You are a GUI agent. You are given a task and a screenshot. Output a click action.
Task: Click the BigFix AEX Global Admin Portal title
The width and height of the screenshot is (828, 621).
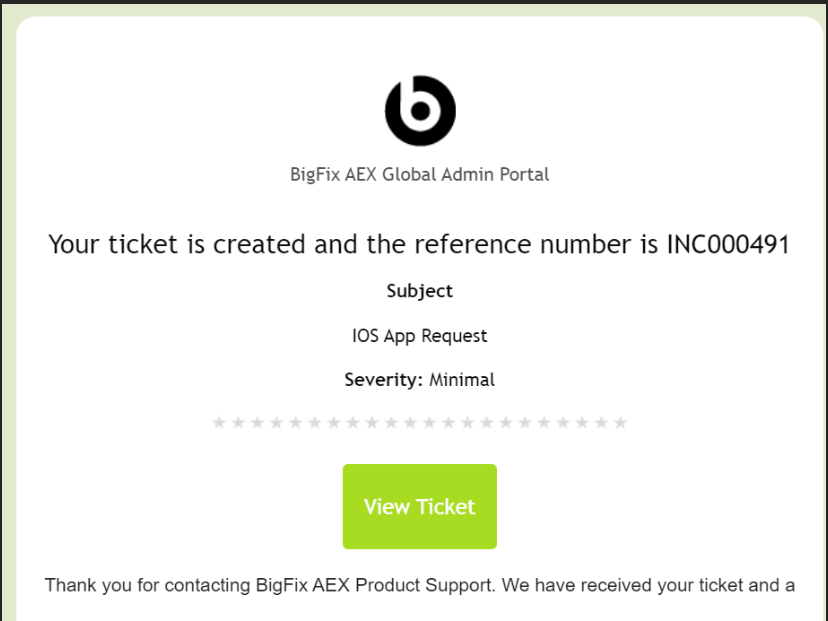point(419,174)
